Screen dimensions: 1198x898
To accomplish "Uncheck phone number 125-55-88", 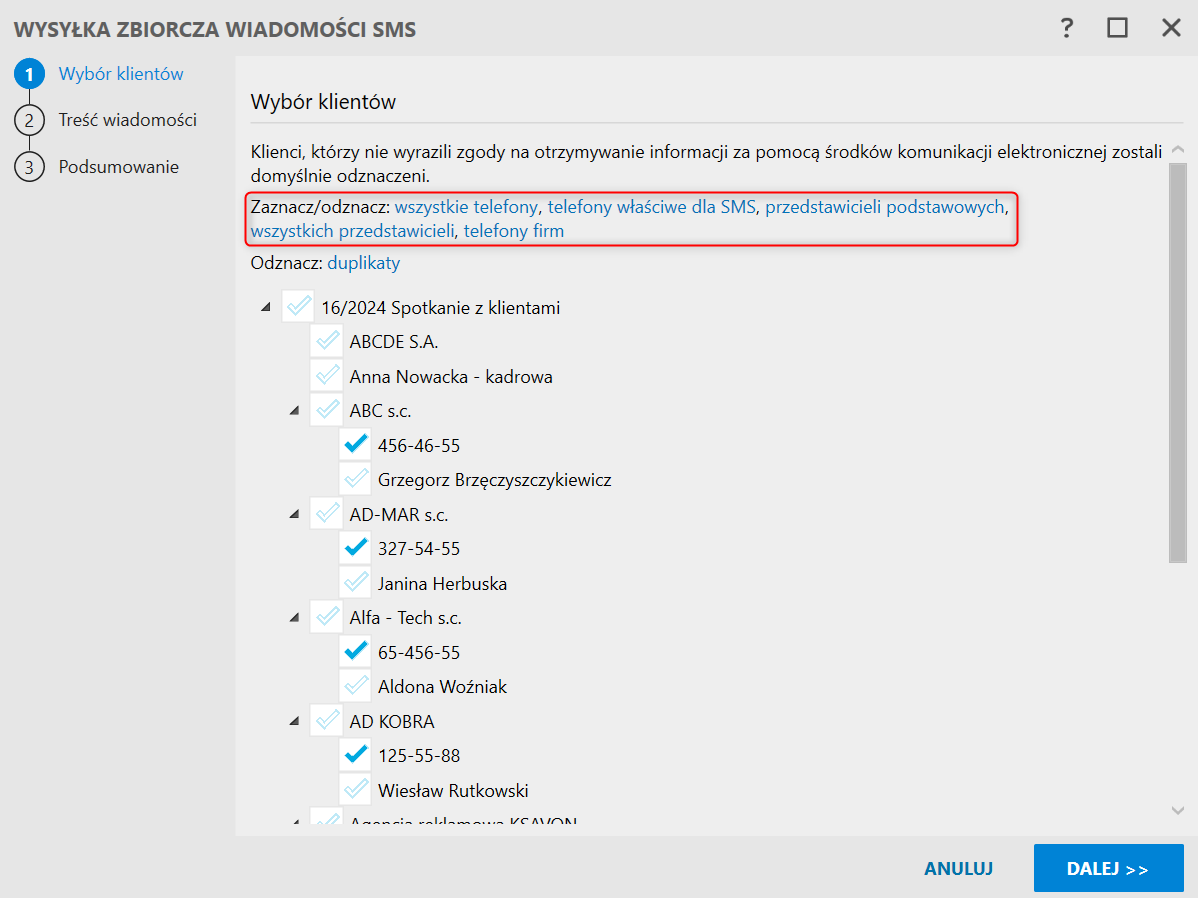I will [354, 755].
